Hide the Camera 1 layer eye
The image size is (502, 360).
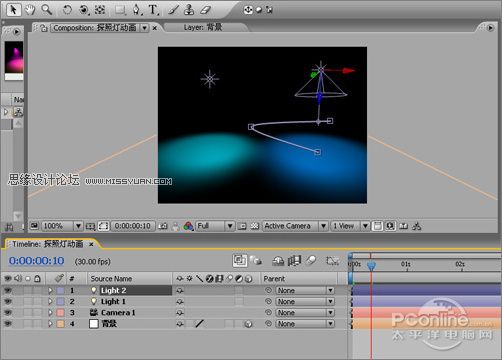pyautogui.click(x=8, y=313)
